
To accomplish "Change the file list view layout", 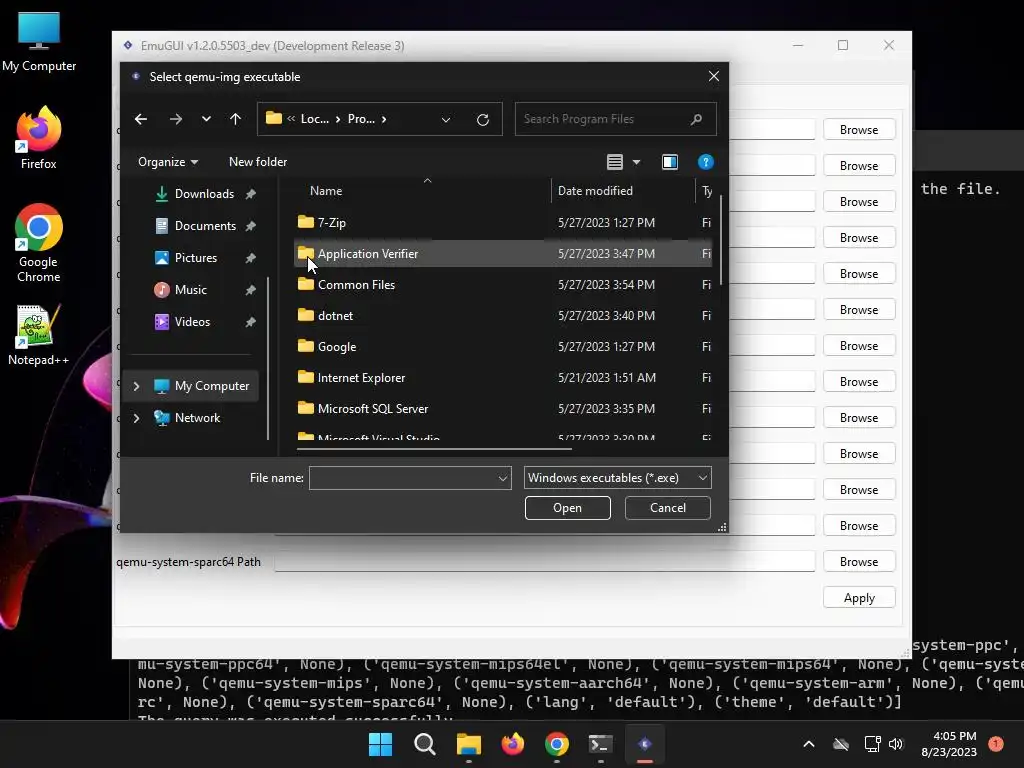I will [x=615, y=162].
